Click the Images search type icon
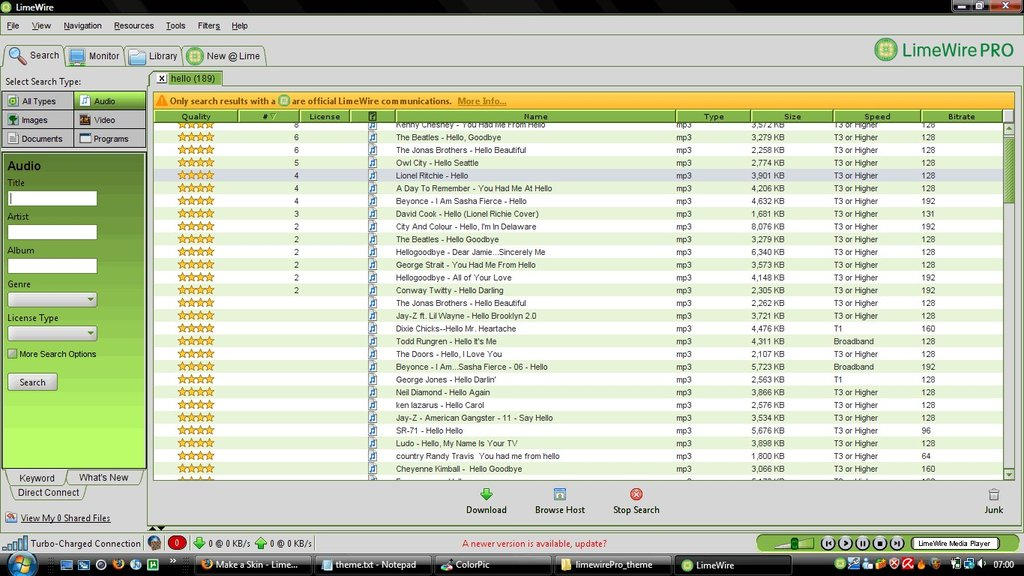 click(37, 119)
